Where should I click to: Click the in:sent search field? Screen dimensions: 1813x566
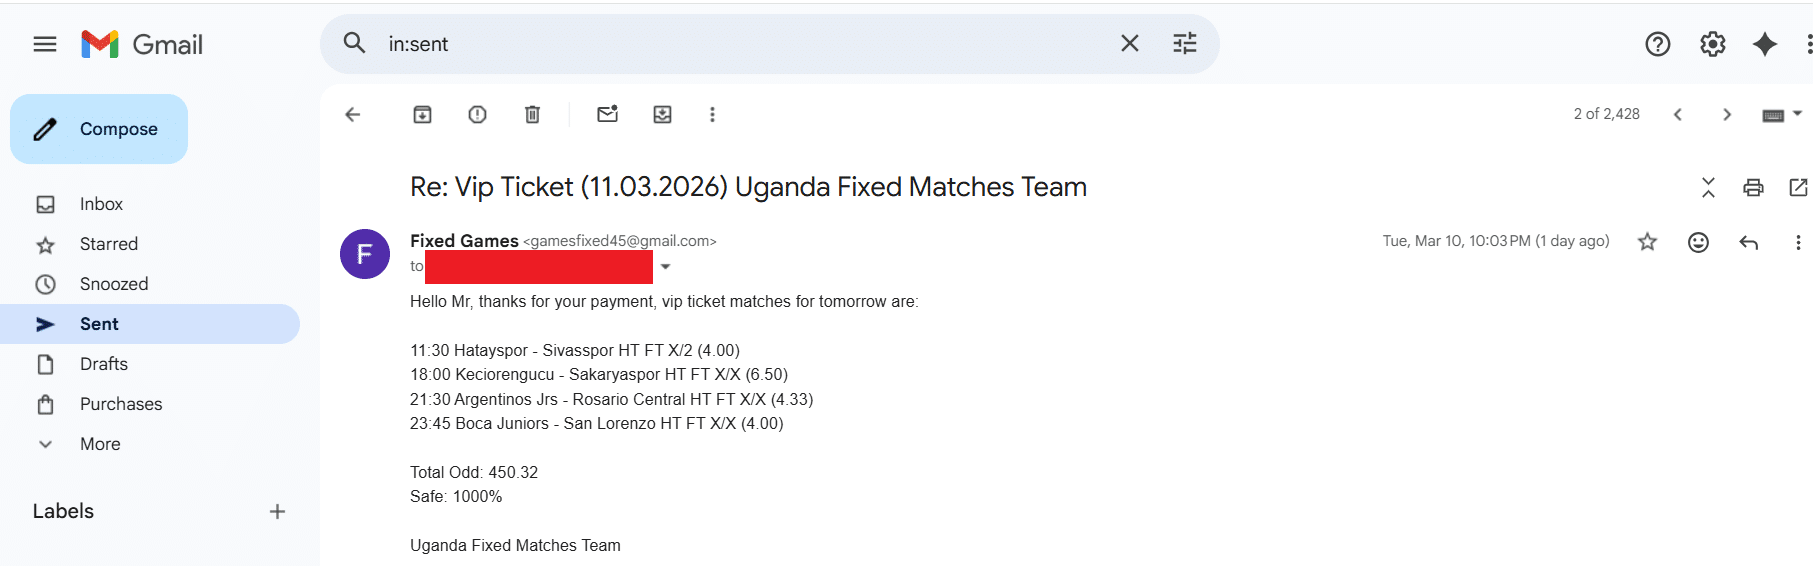[x=740, y=44]
